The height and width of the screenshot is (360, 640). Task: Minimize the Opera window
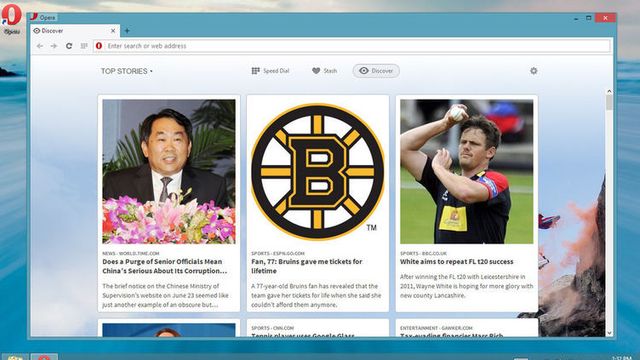tap(576, 18)
